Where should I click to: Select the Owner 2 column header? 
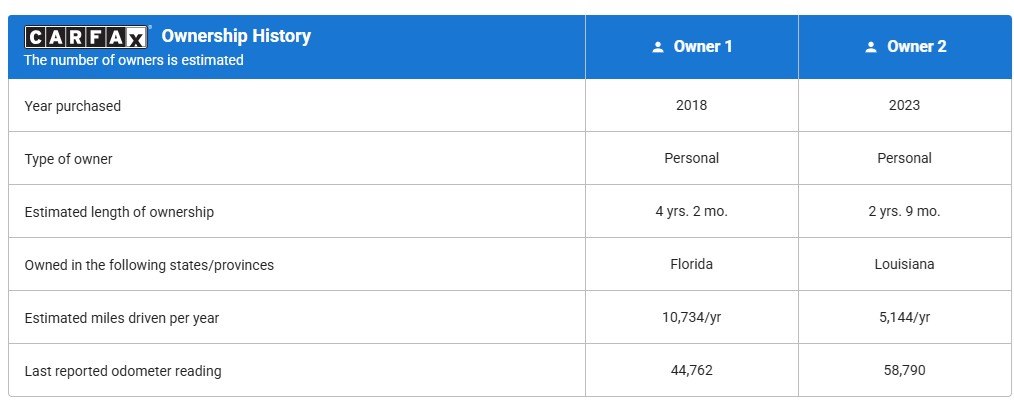click(x=916, y=47)
